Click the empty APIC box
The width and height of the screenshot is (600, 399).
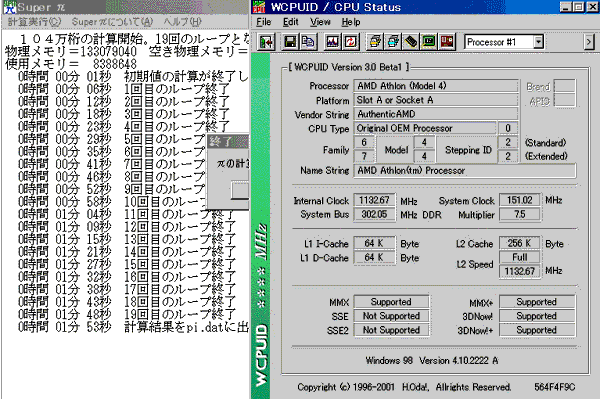tap(564, 101)
